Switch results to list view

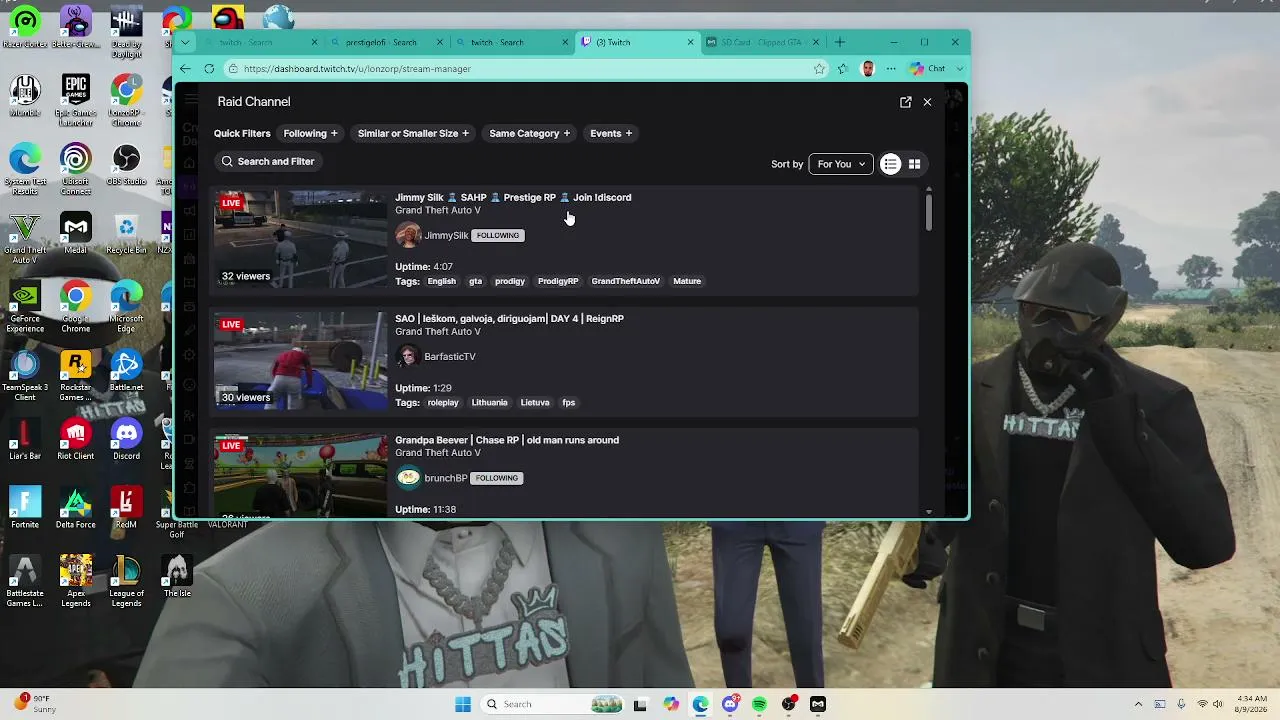click(x=890, y=164)
